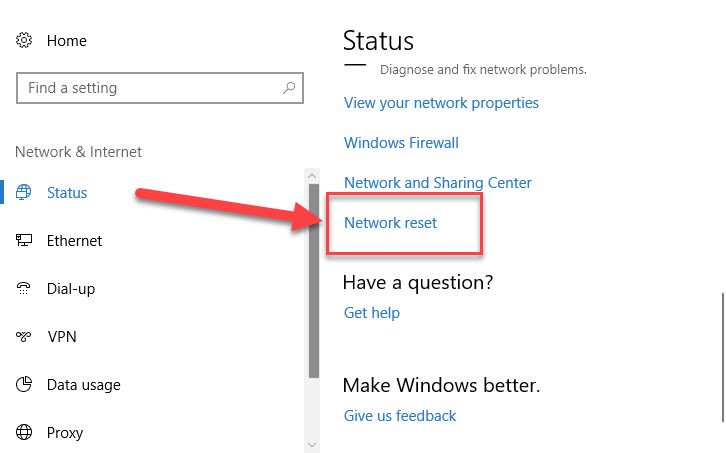
Task: Click the Proxy globe icon
Action: point(24,432)
